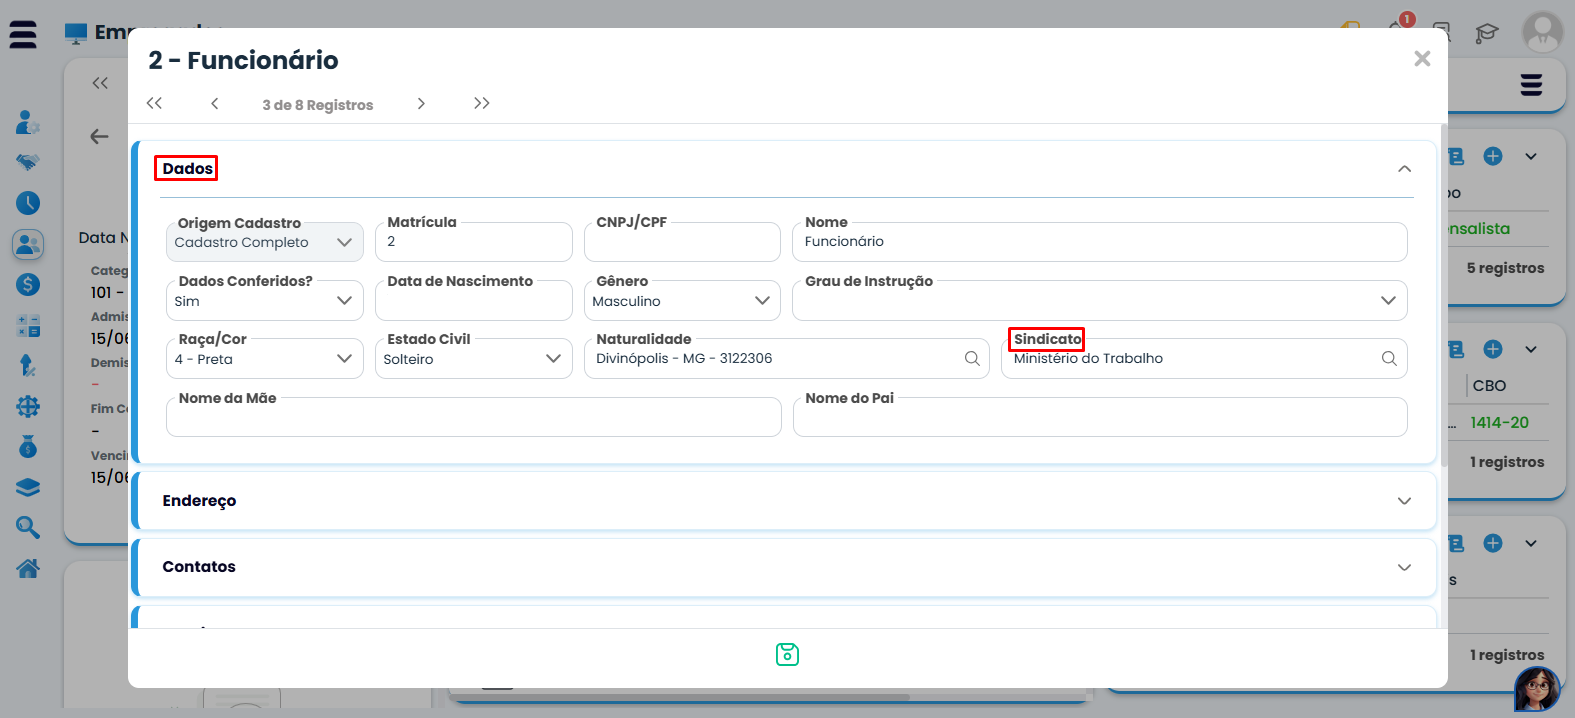Click the modal's vertical scrollbar
The width and height of the screenshot is (1575, 718).
(x=1443, y=295)
